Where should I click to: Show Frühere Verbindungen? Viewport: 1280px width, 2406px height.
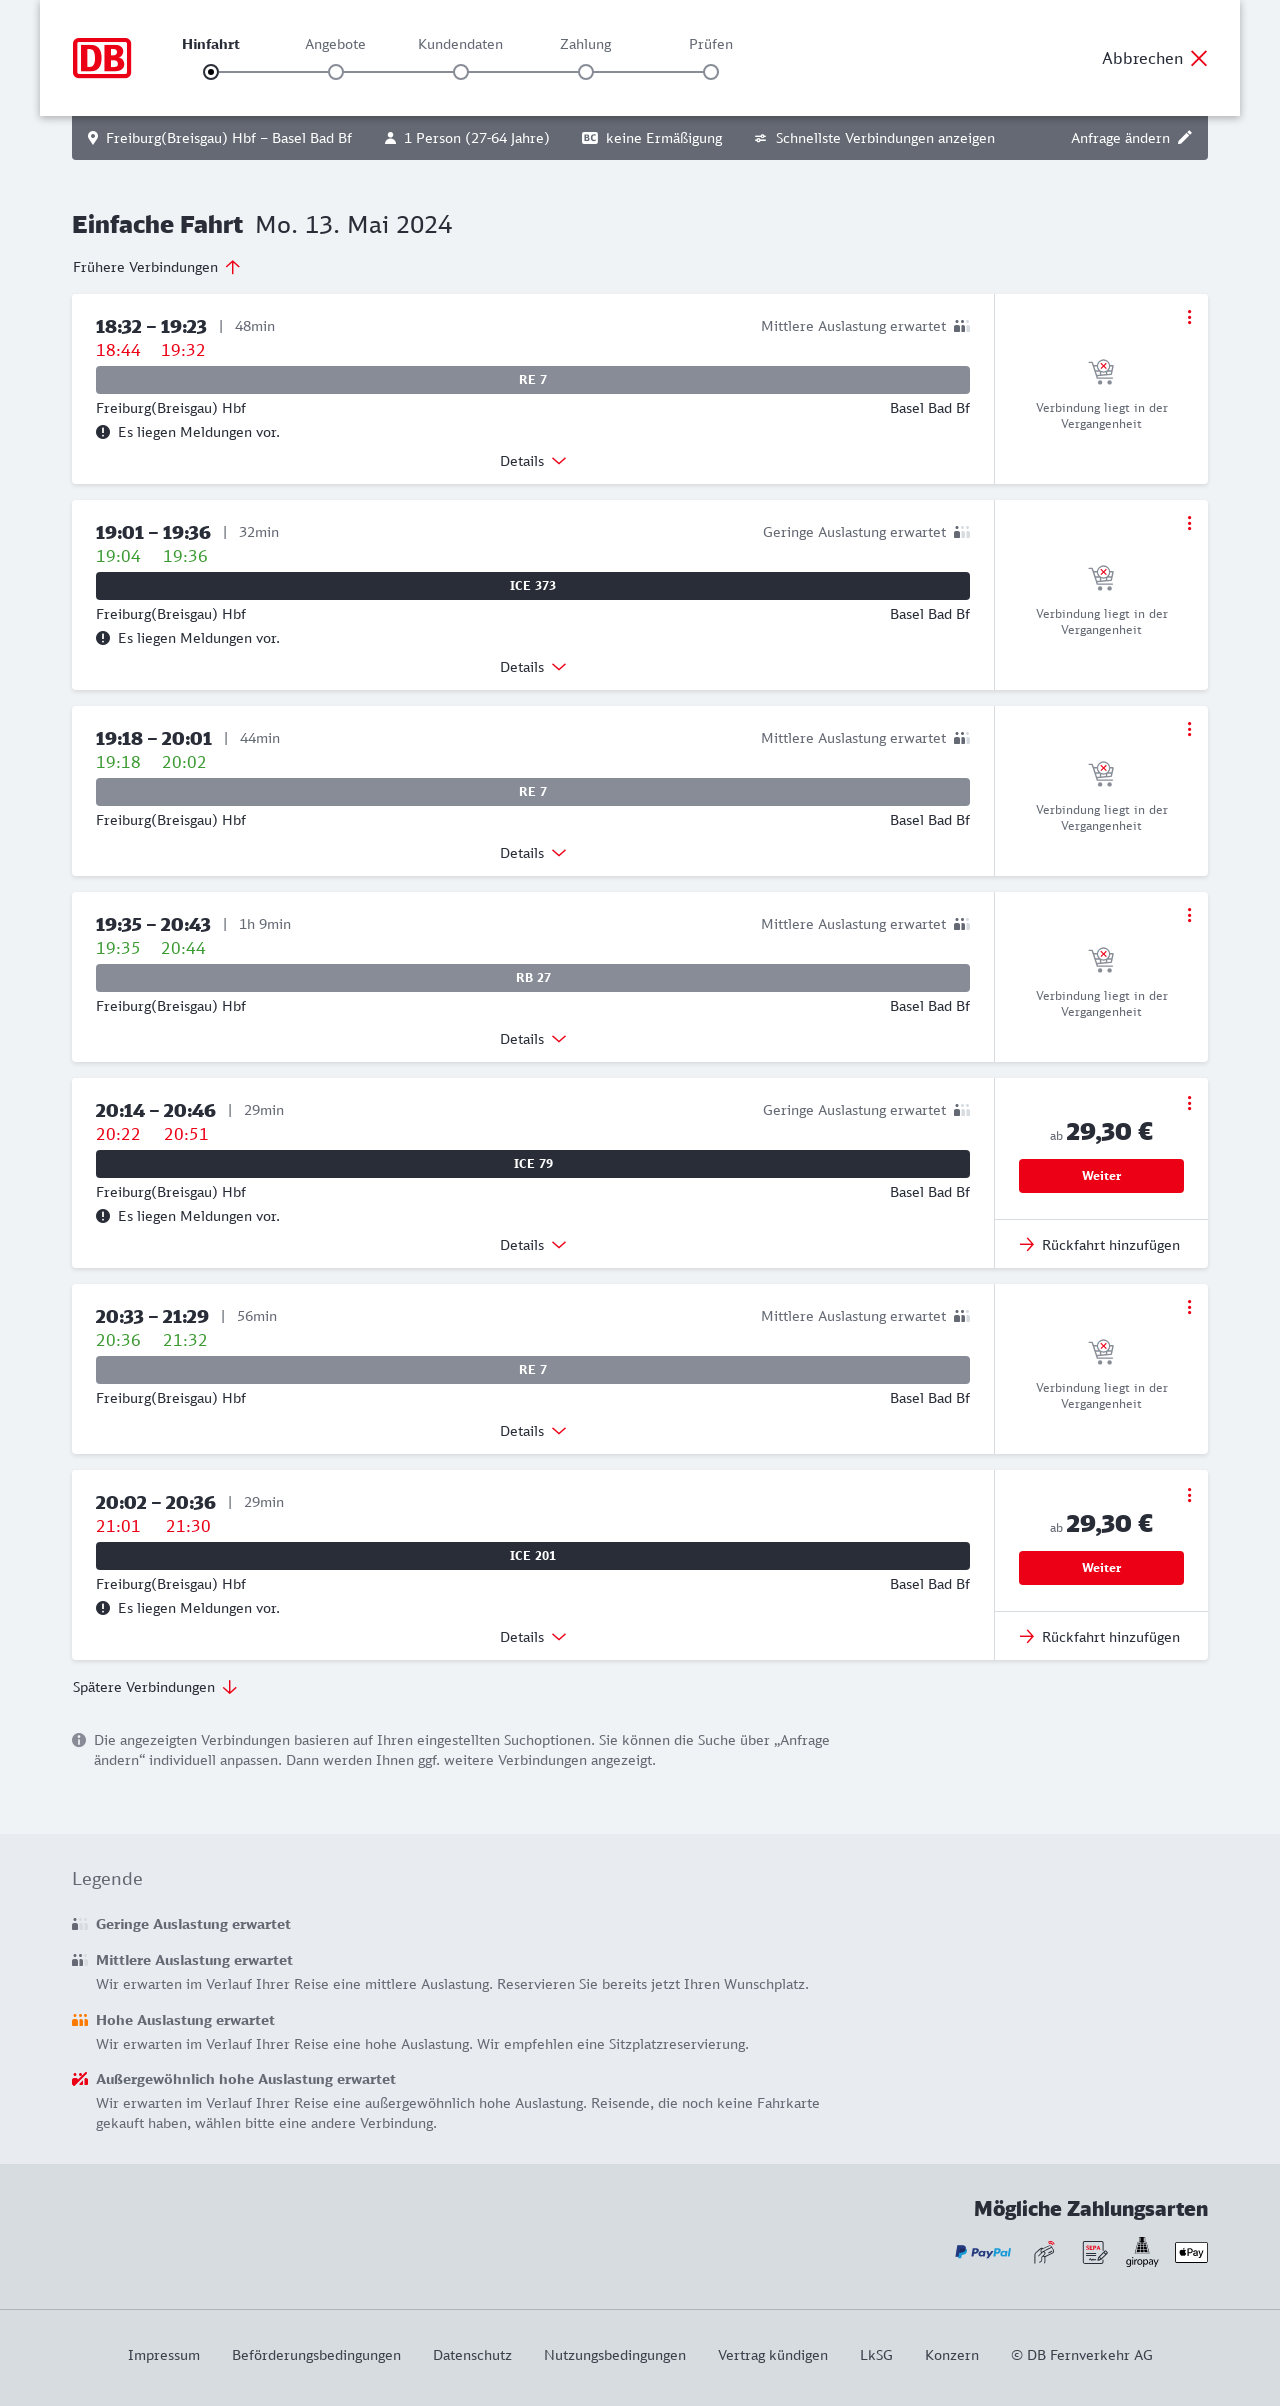tap(157, 267)
